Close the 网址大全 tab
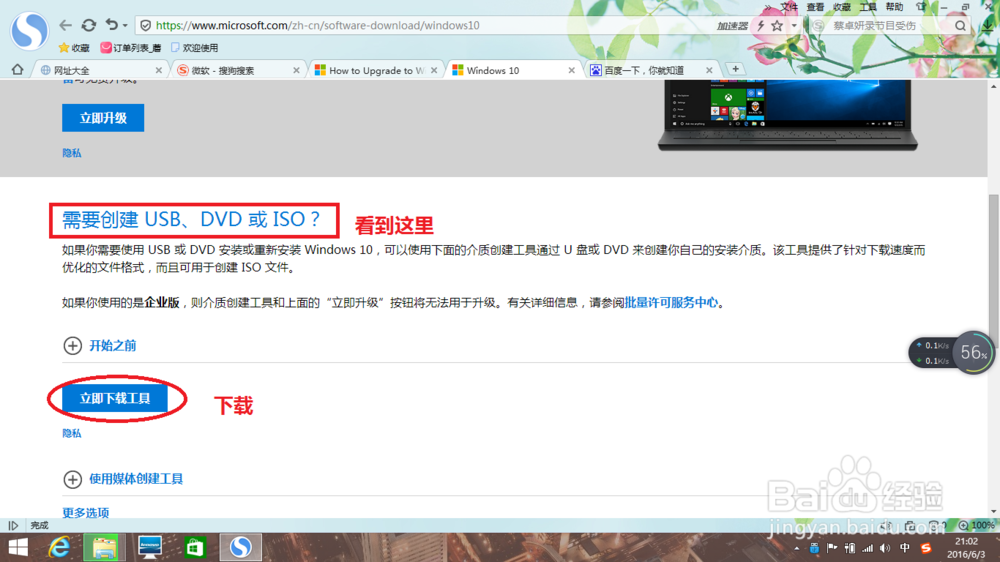1000x562 pixels. 158,70
